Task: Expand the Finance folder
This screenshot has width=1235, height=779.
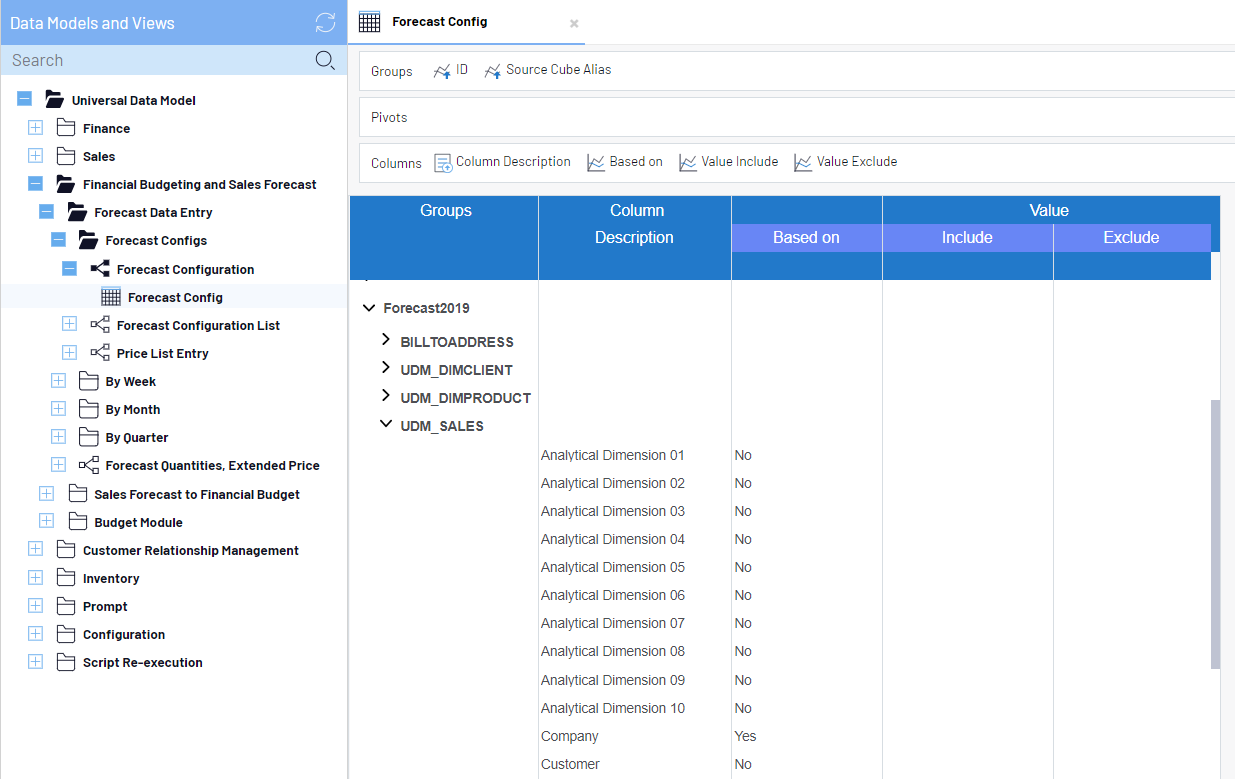Action: pos(36,128)
